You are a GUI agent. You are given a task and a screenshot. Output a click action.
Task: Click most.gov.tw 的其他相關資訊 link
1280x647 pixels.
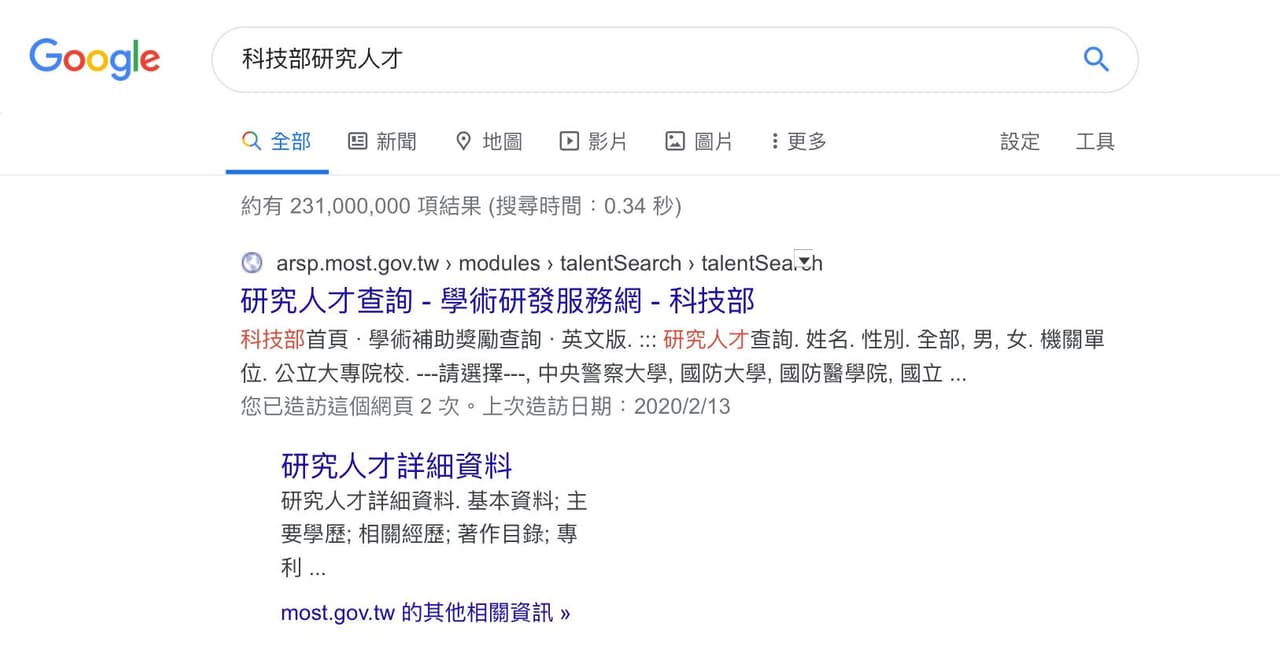[426, 613]
